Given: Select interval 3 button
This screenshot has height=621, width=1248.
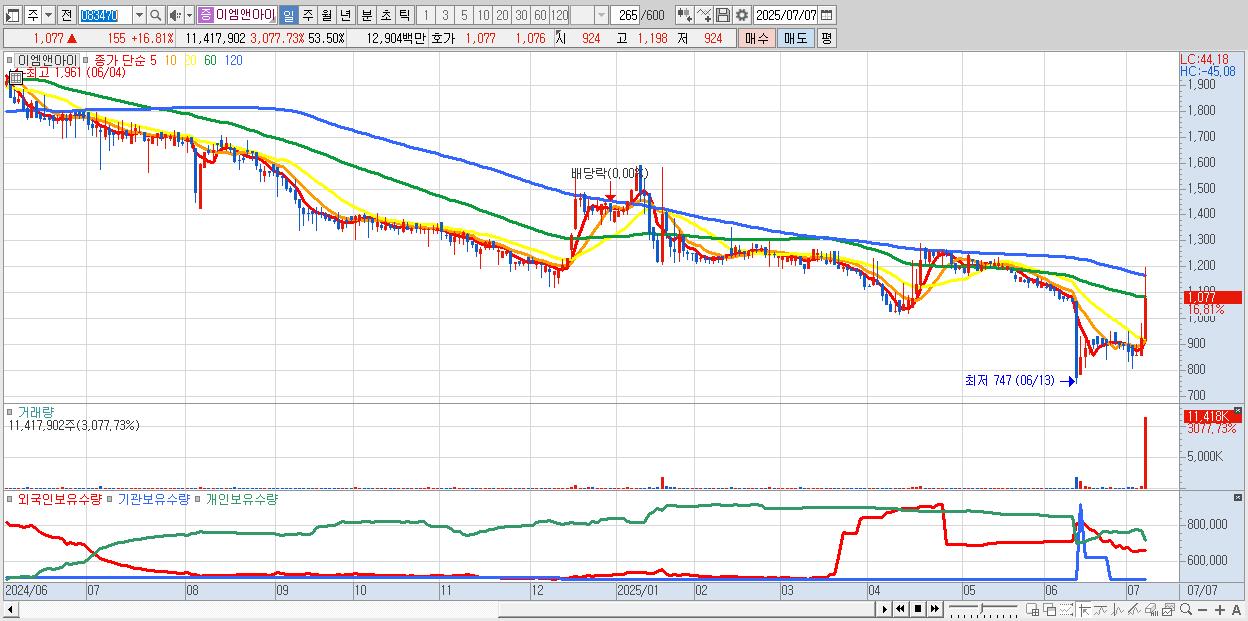Looking at the screenshot, I should point(445,15).
